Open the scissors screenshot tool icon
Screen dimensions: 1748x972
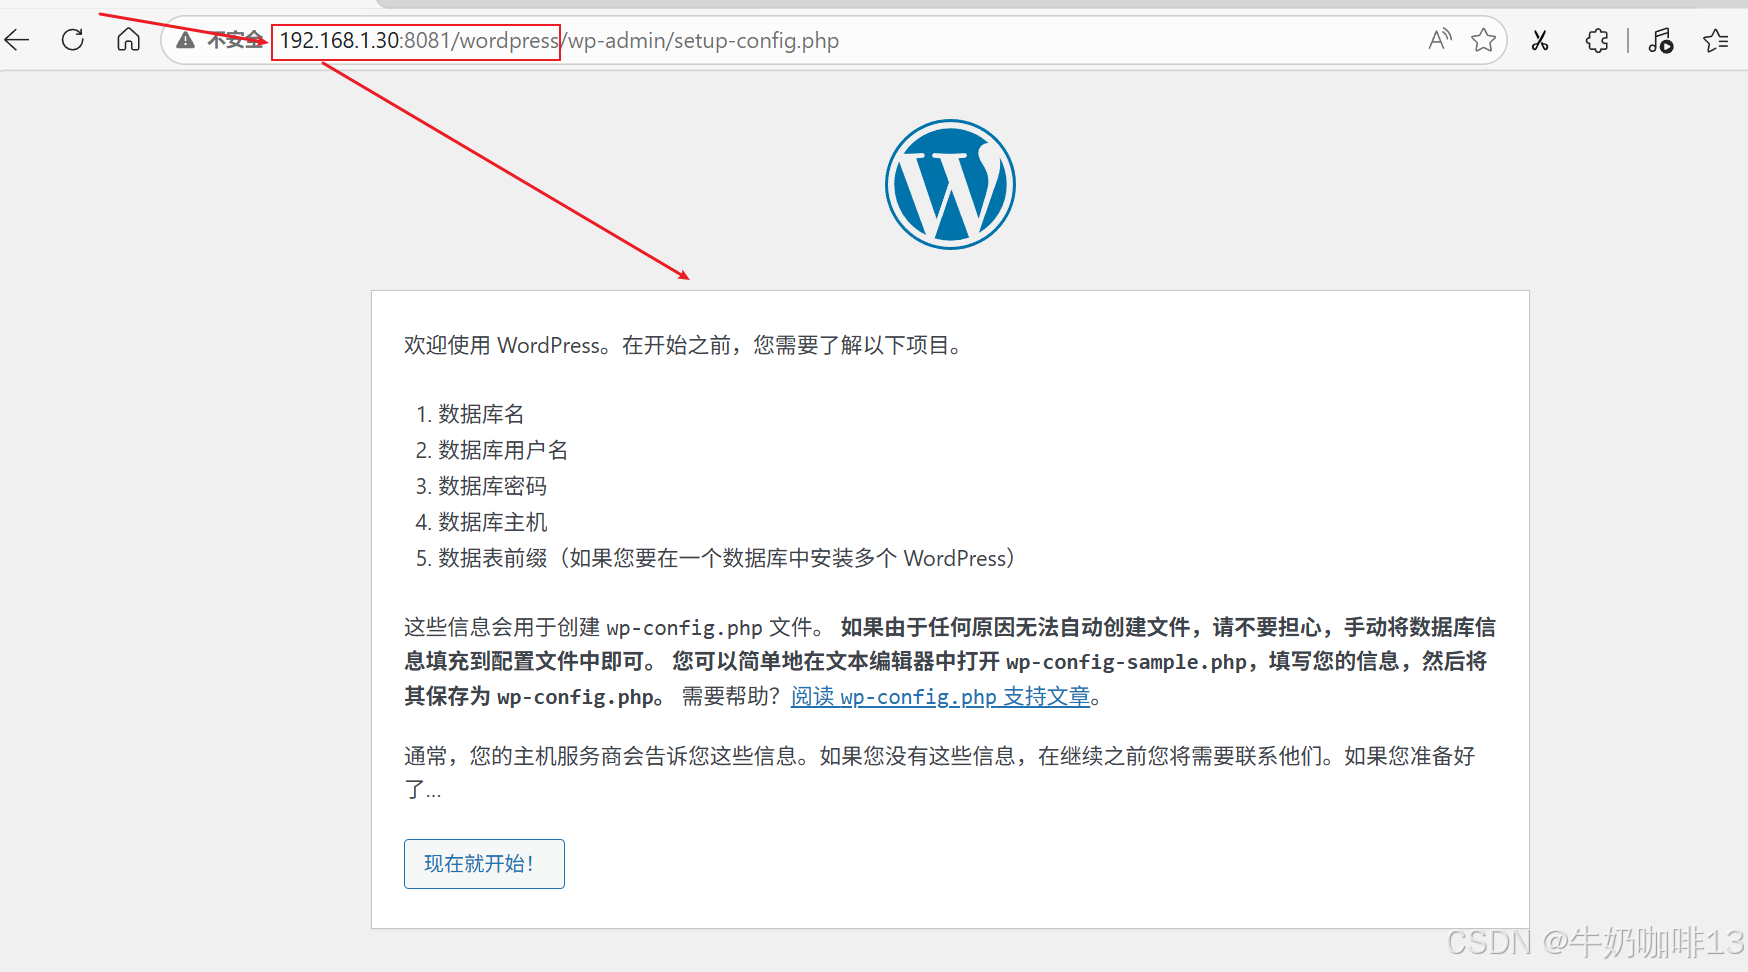click(1540, 40)
